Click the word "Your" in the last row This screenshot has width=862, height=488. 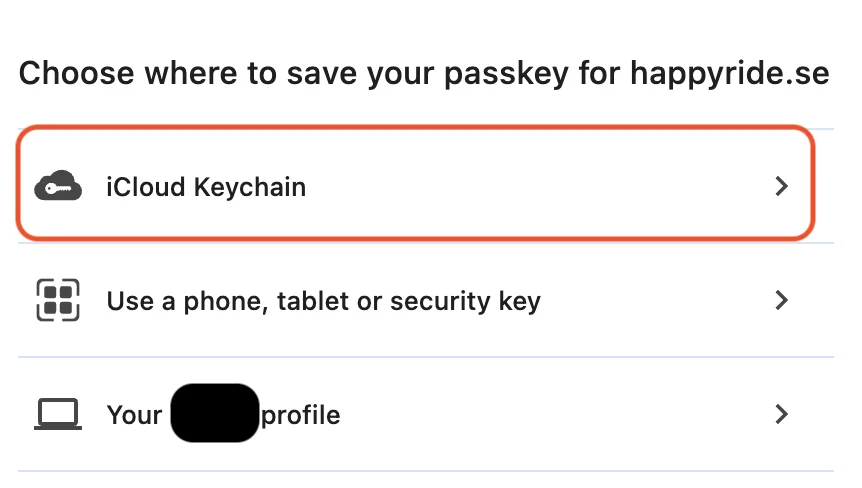coord(134,415)
